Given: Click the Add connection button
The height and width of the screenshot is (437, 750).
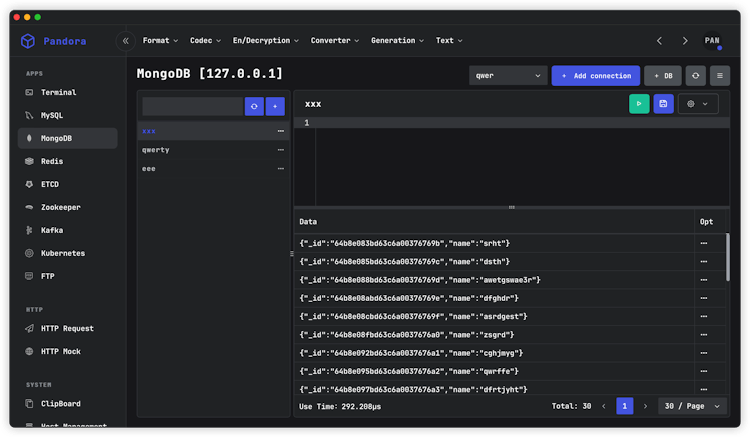Looking at the screenshot, I should [x=596, y=76].
